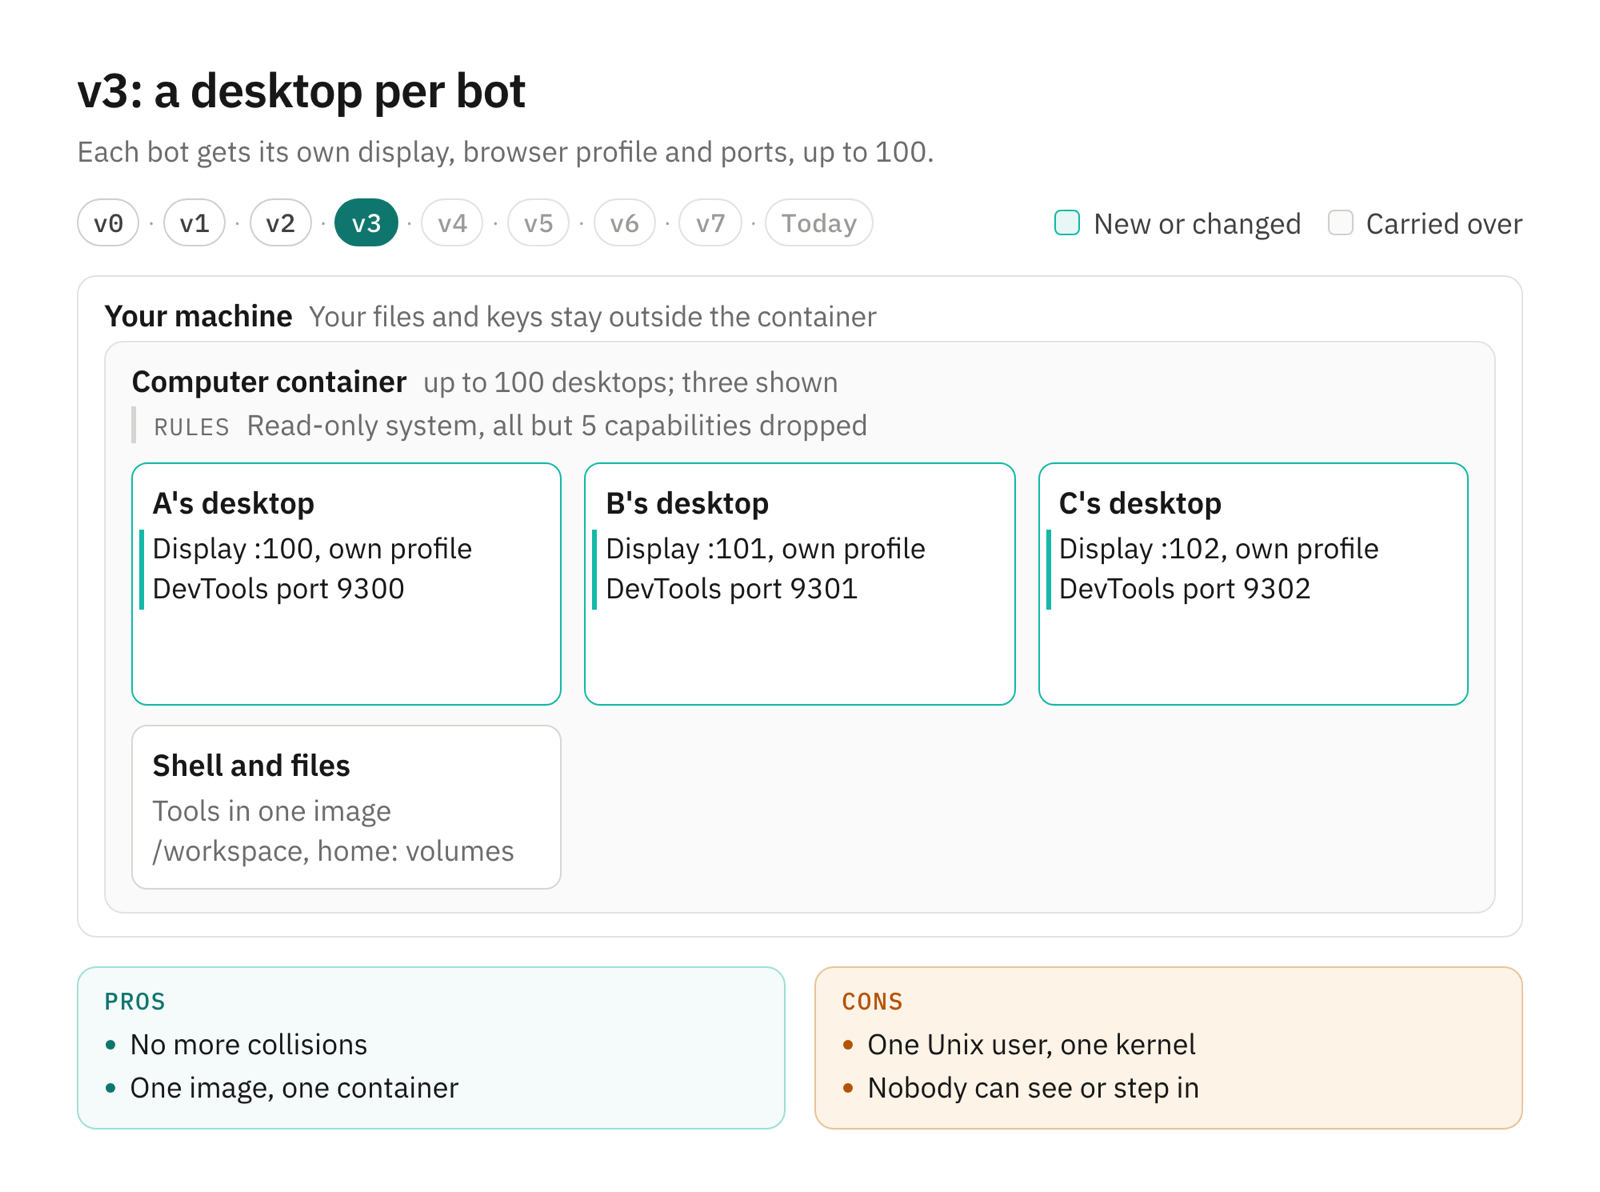Select the v7 pill
The width and height of the screenshot is (1600, 1192).
tap(710, 223)
